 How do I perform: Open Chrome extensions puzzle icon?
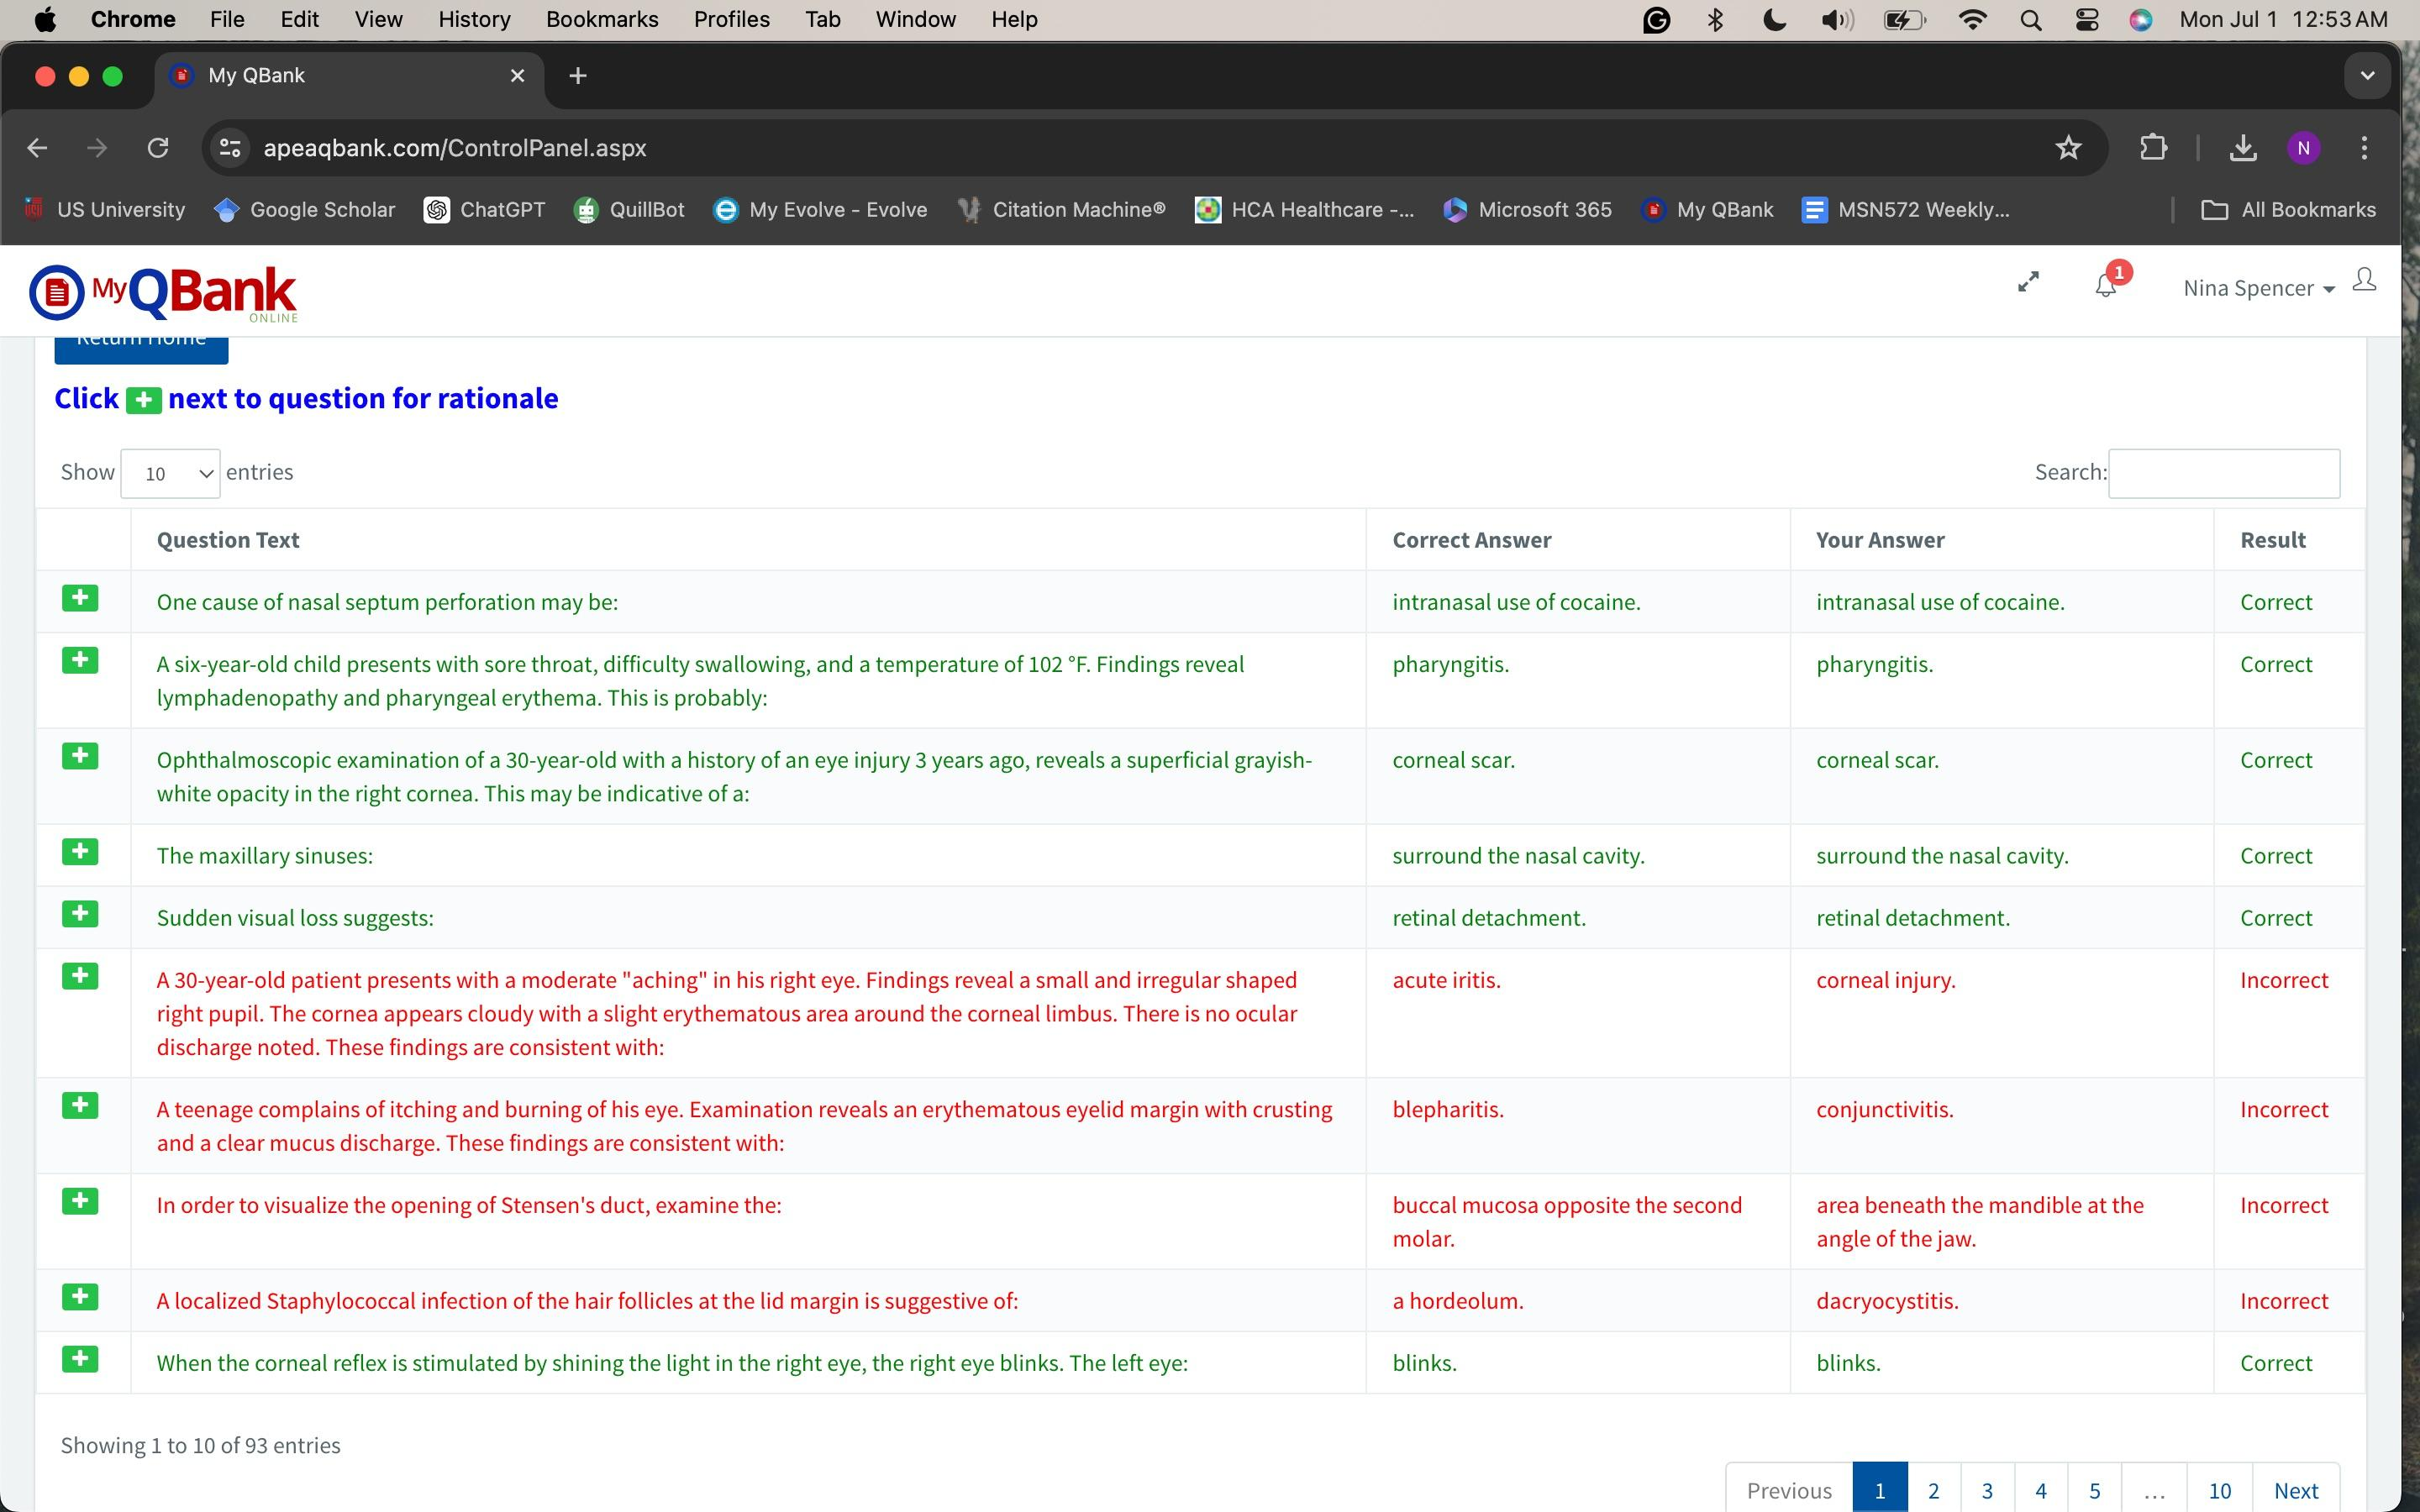click(x=2153, y=148)
